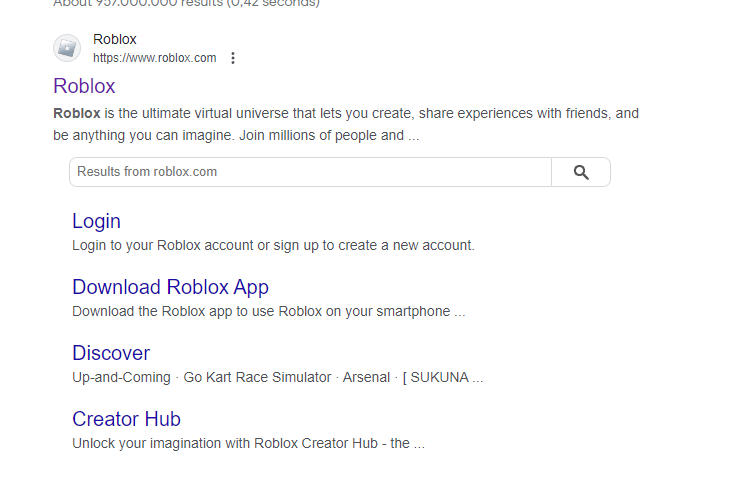Click inside the Results from roblox.com field

point(311,172)
